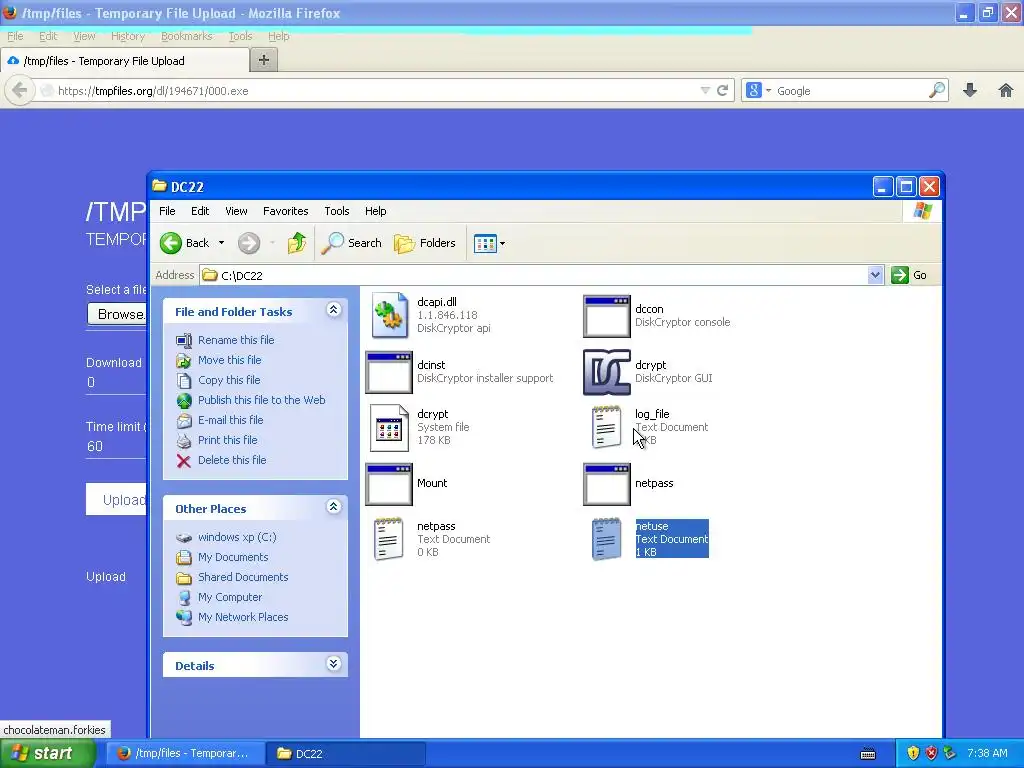Open Firefox Bookmarks menu
1024x768 pixels.
click(x=187, y=36)
